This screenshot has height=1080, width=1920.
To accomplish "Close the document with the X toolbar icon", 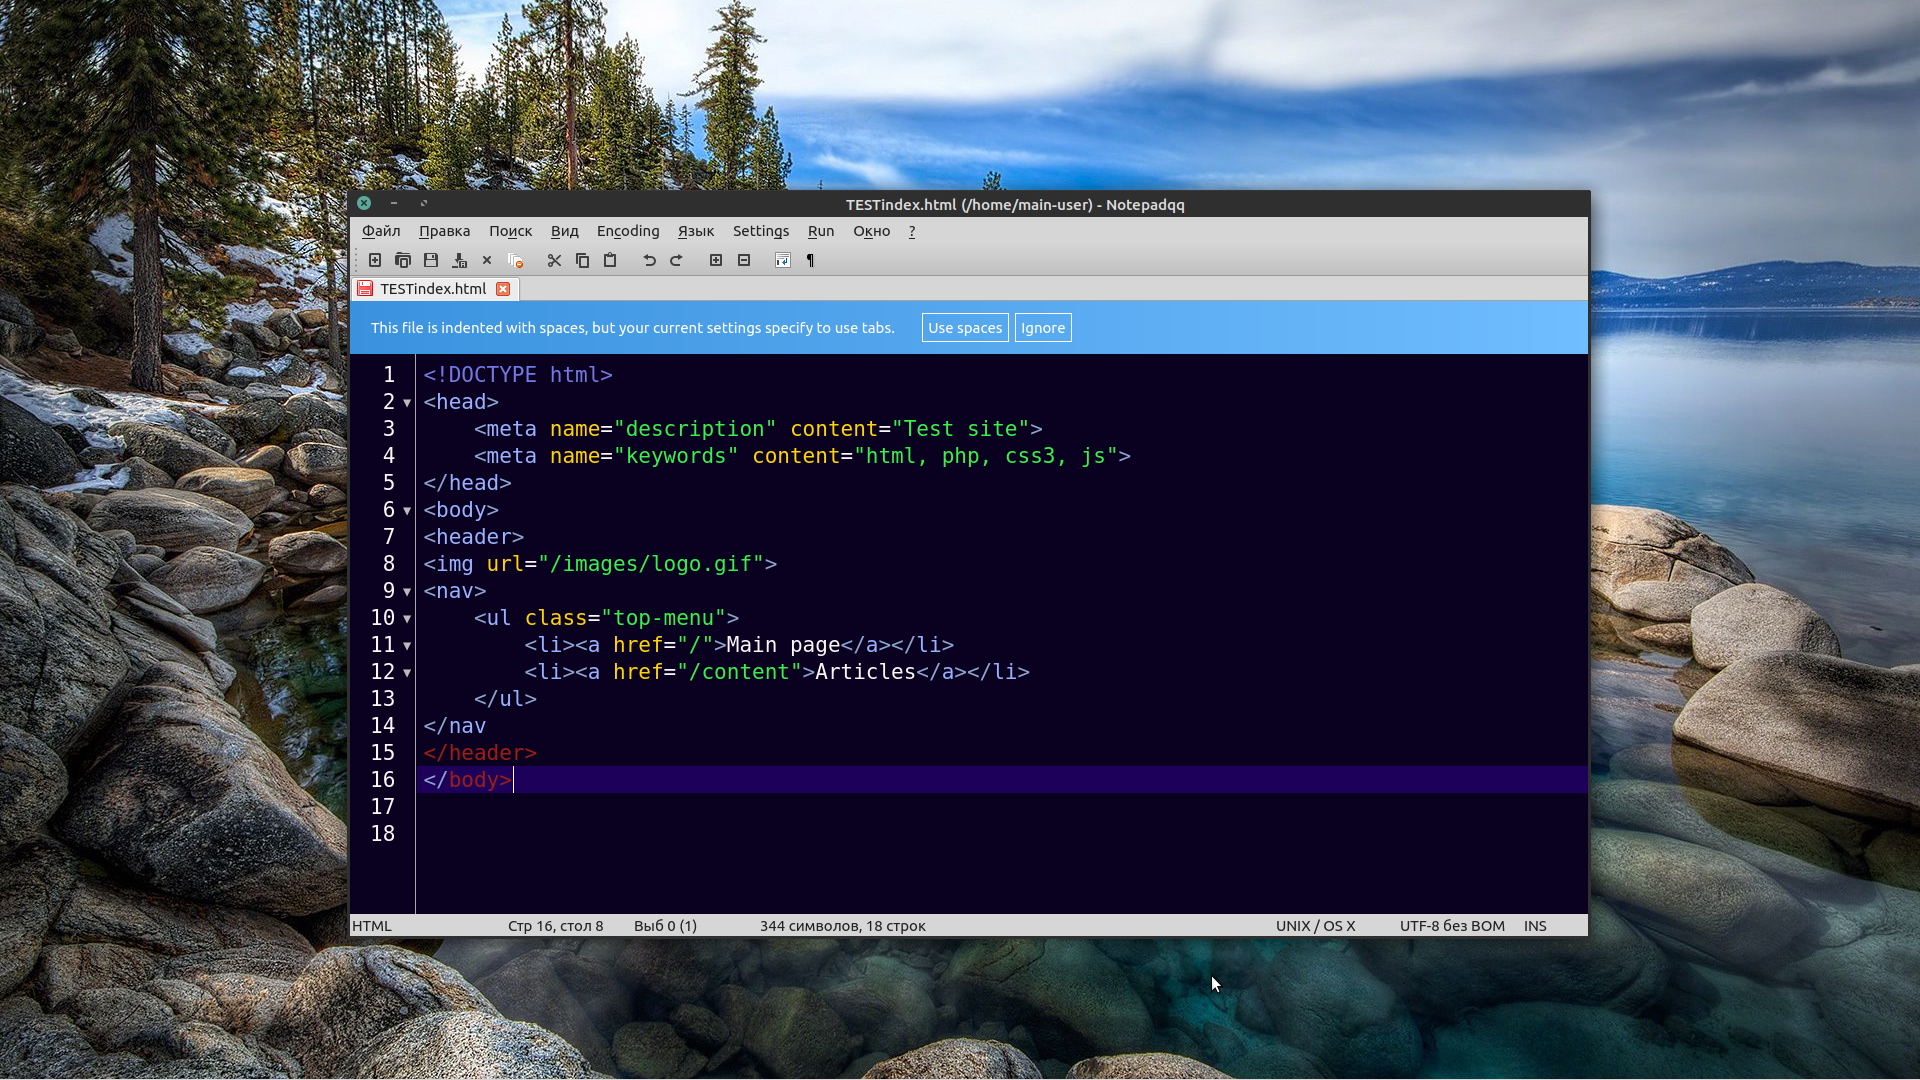I will pos(487,260).
